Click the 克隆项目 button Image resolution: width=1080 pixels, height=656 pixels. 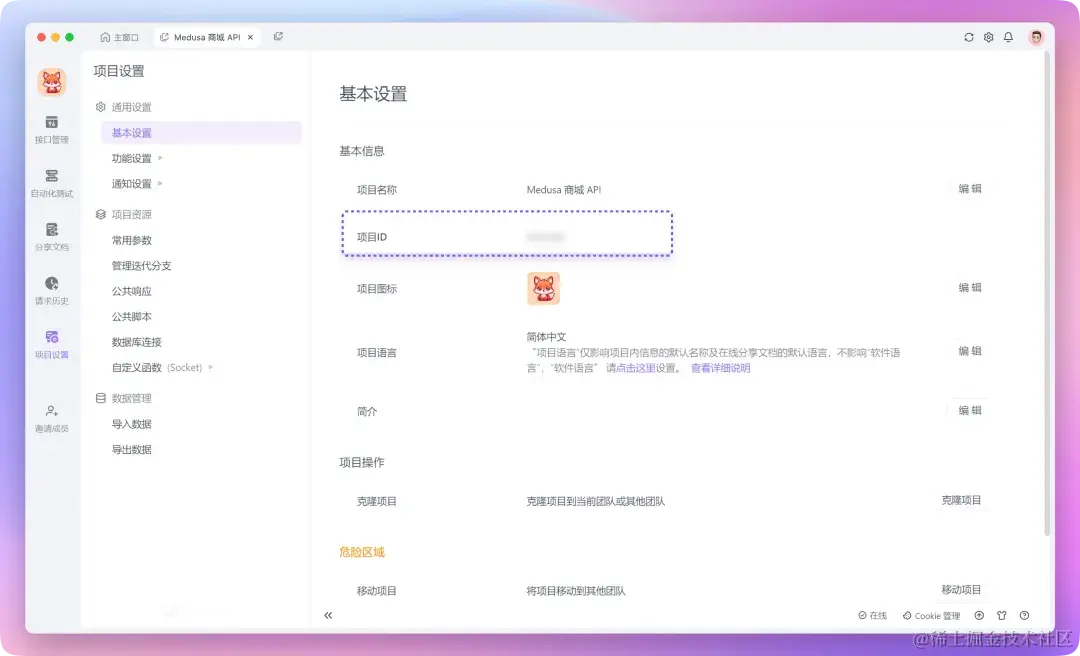coord(963,501)
